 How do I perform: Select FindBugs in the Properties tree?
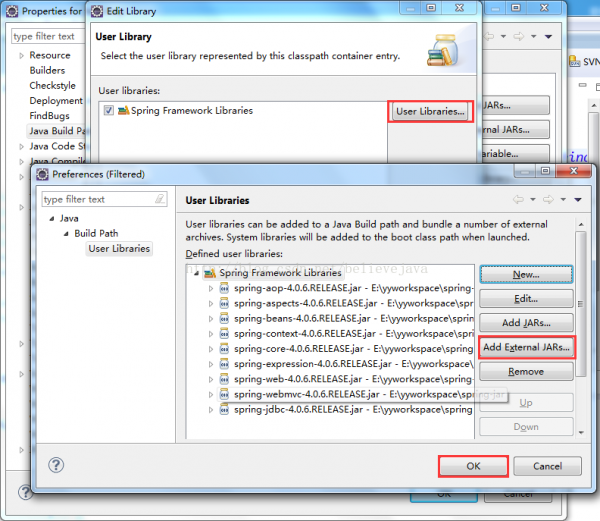pyautogui.click(x=50, y=116)
